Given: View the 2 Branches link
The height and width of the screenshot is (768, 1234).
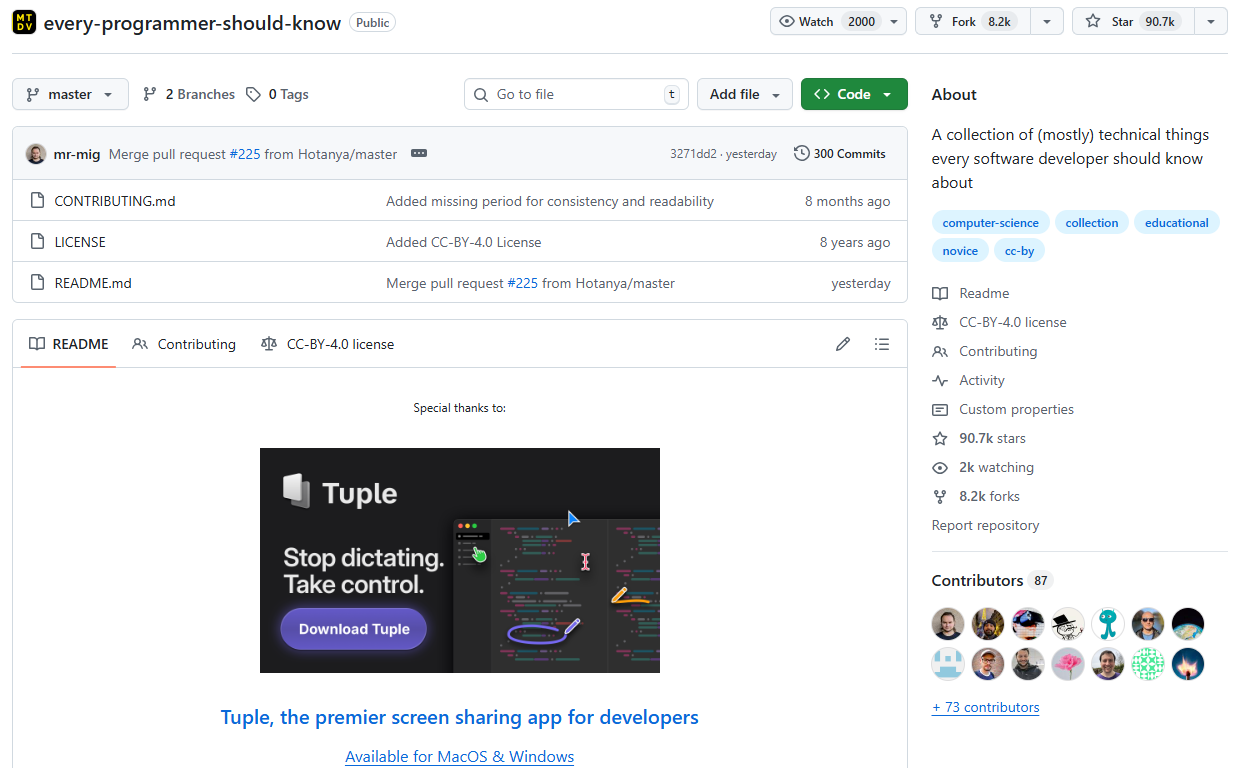Looking at the screenshot, I should point(189,94).
